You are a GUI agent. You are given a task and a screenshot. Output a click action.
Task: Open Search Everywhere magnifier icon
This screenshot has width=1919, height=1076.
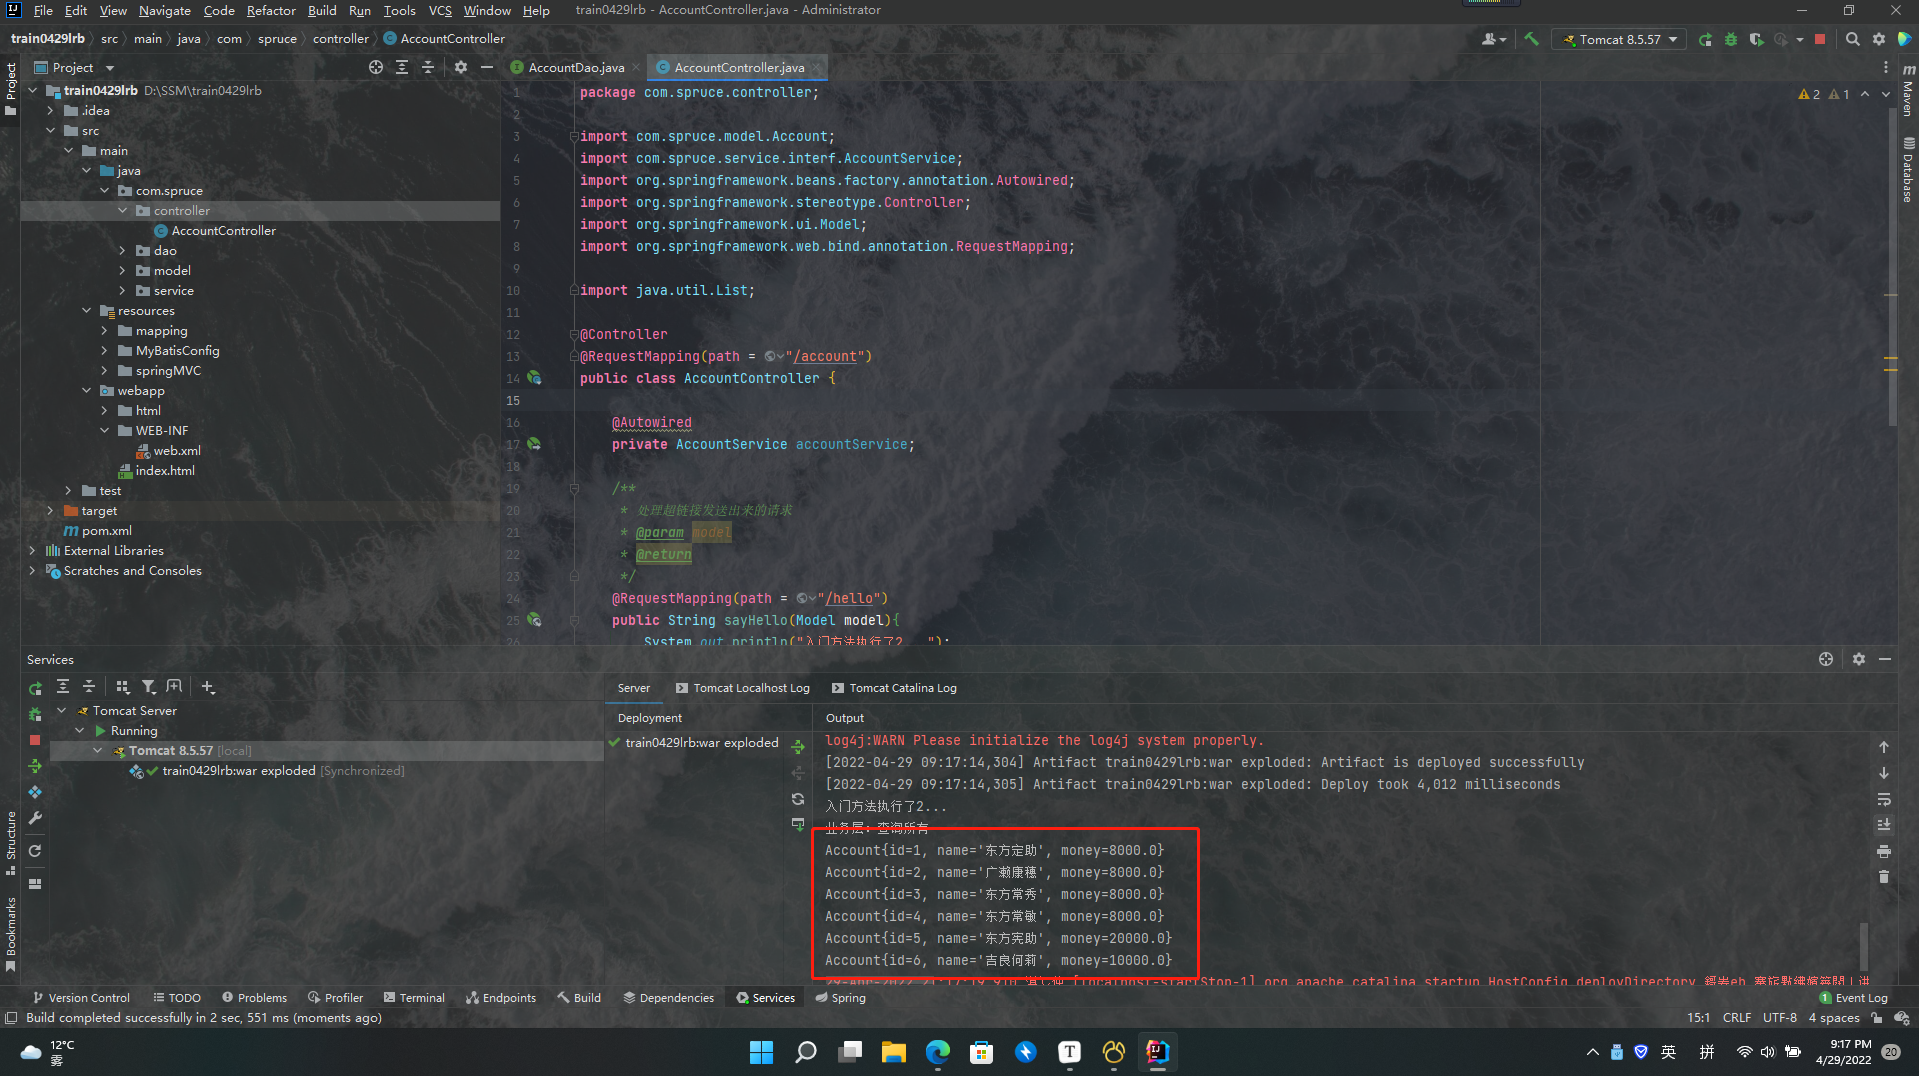1852,39
